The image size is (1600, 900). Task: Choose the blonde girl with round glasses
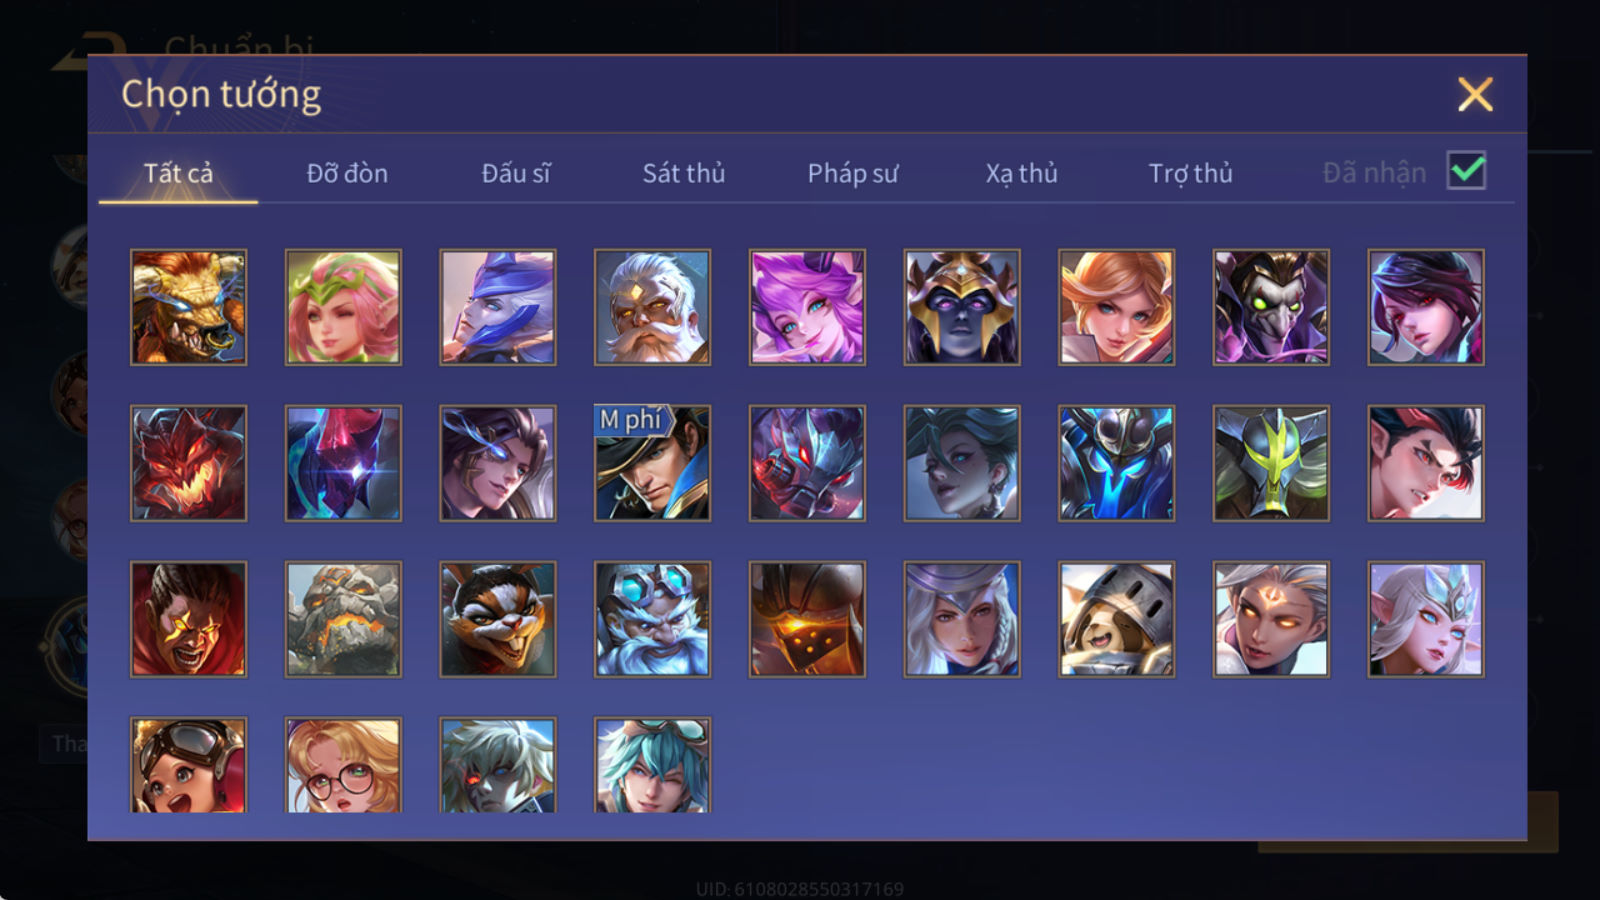click(343, 765)
